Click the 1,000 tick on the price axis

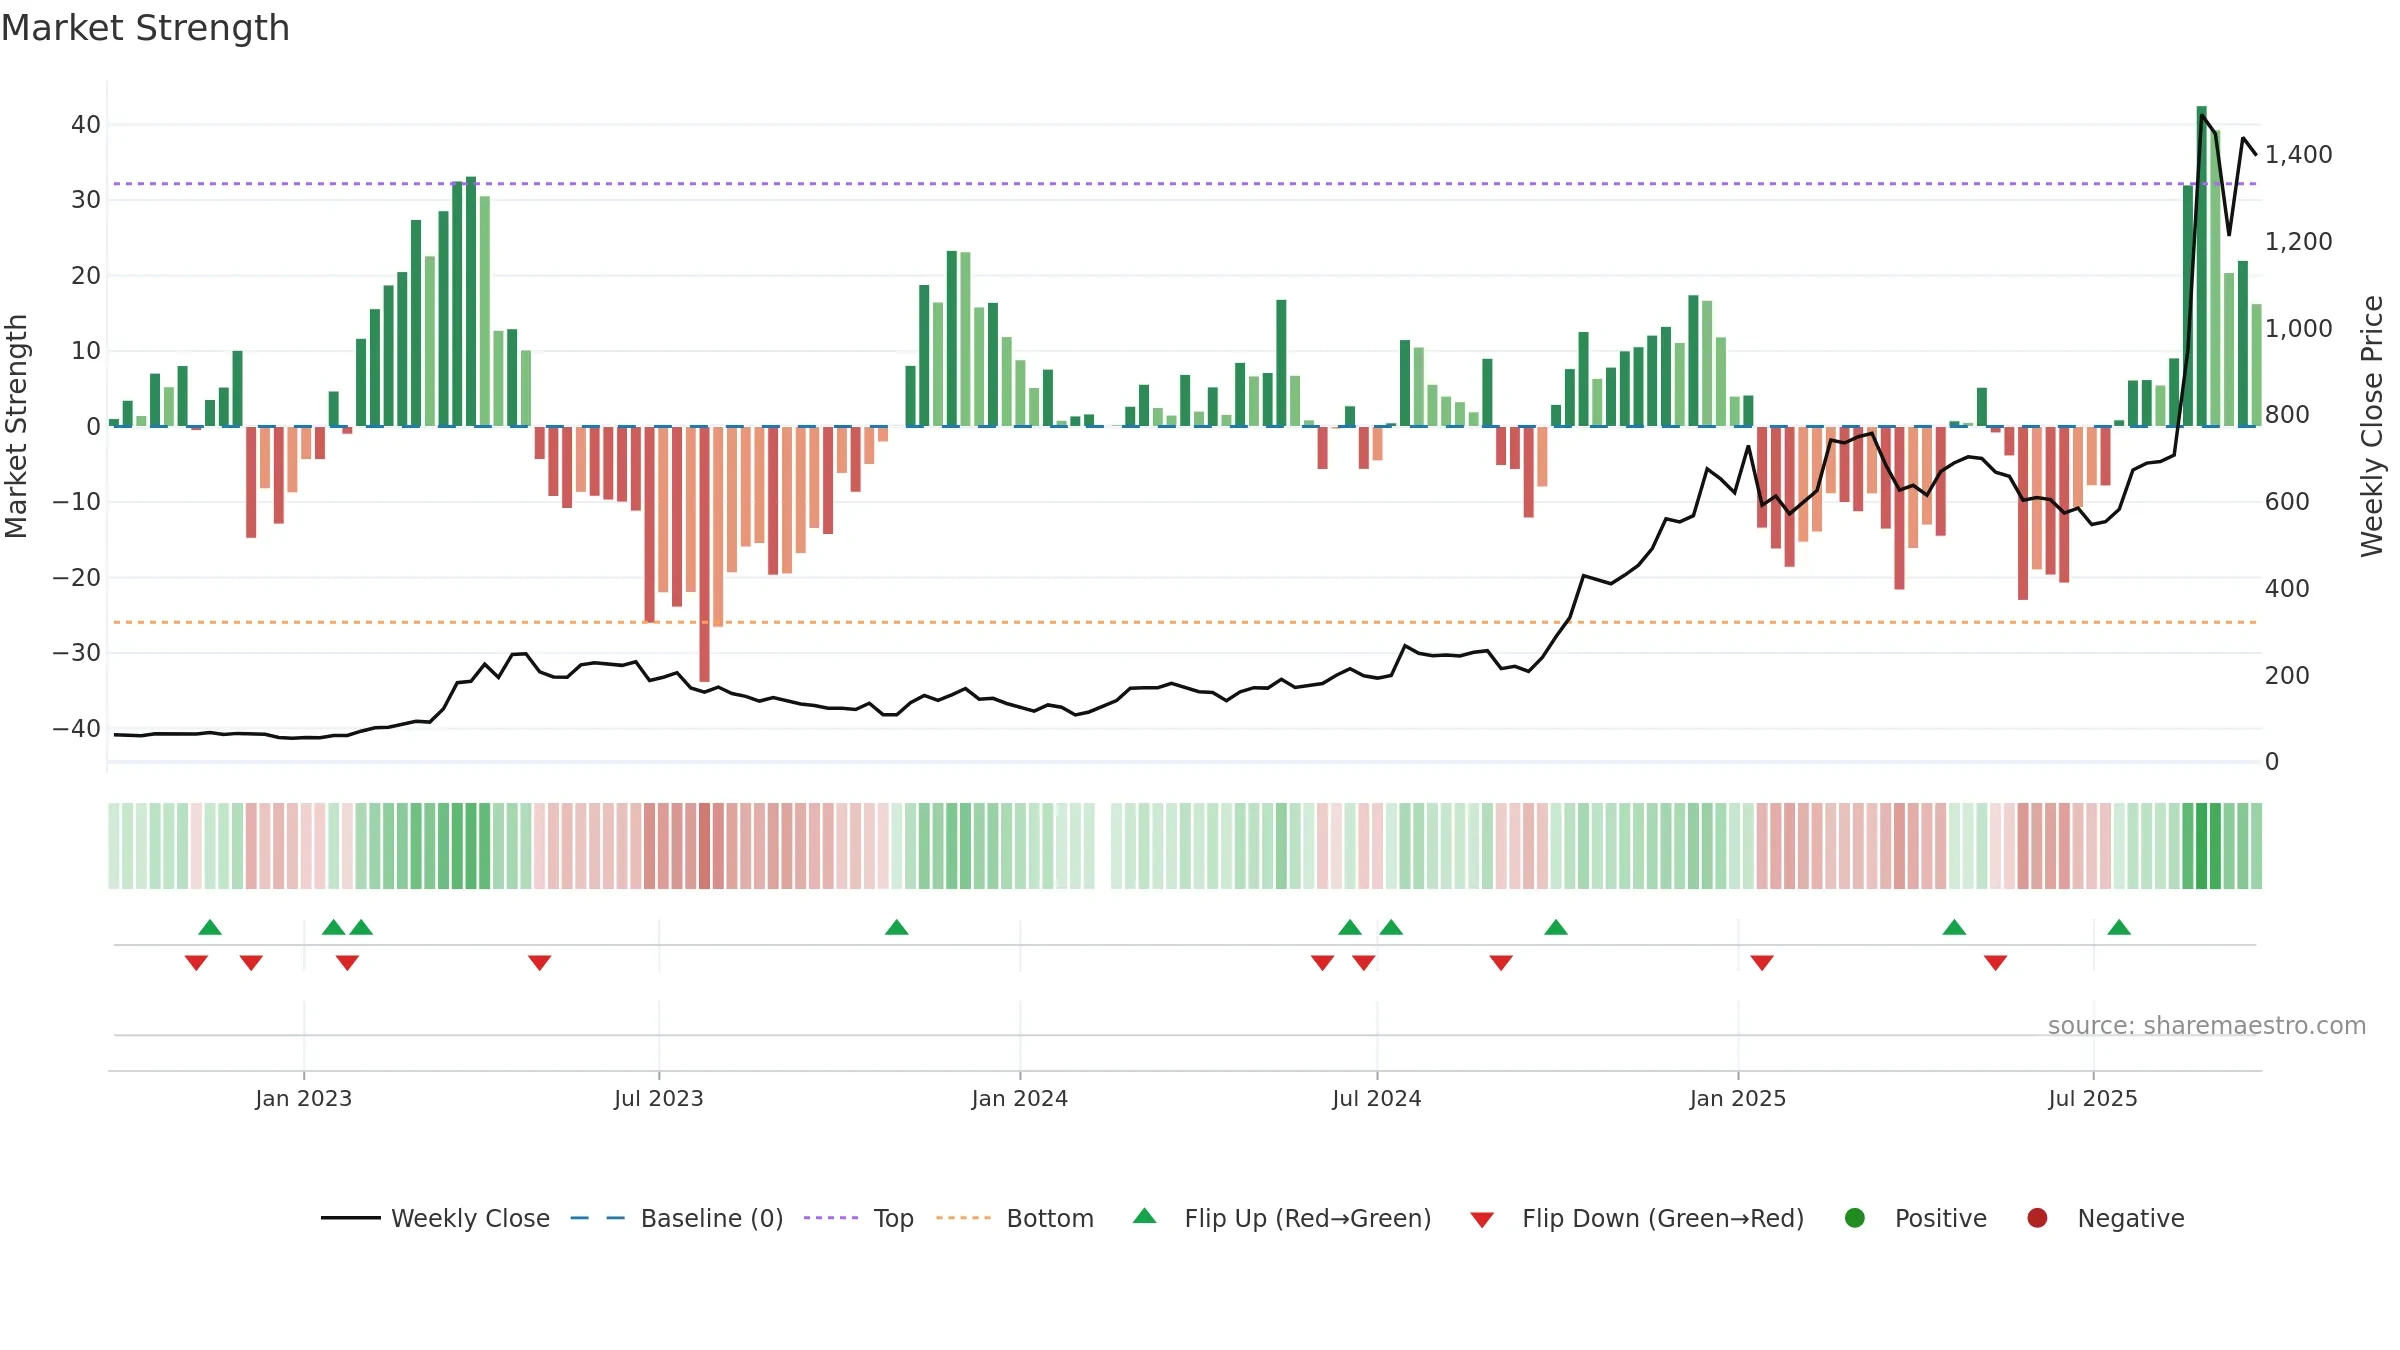click(2299, 328)
